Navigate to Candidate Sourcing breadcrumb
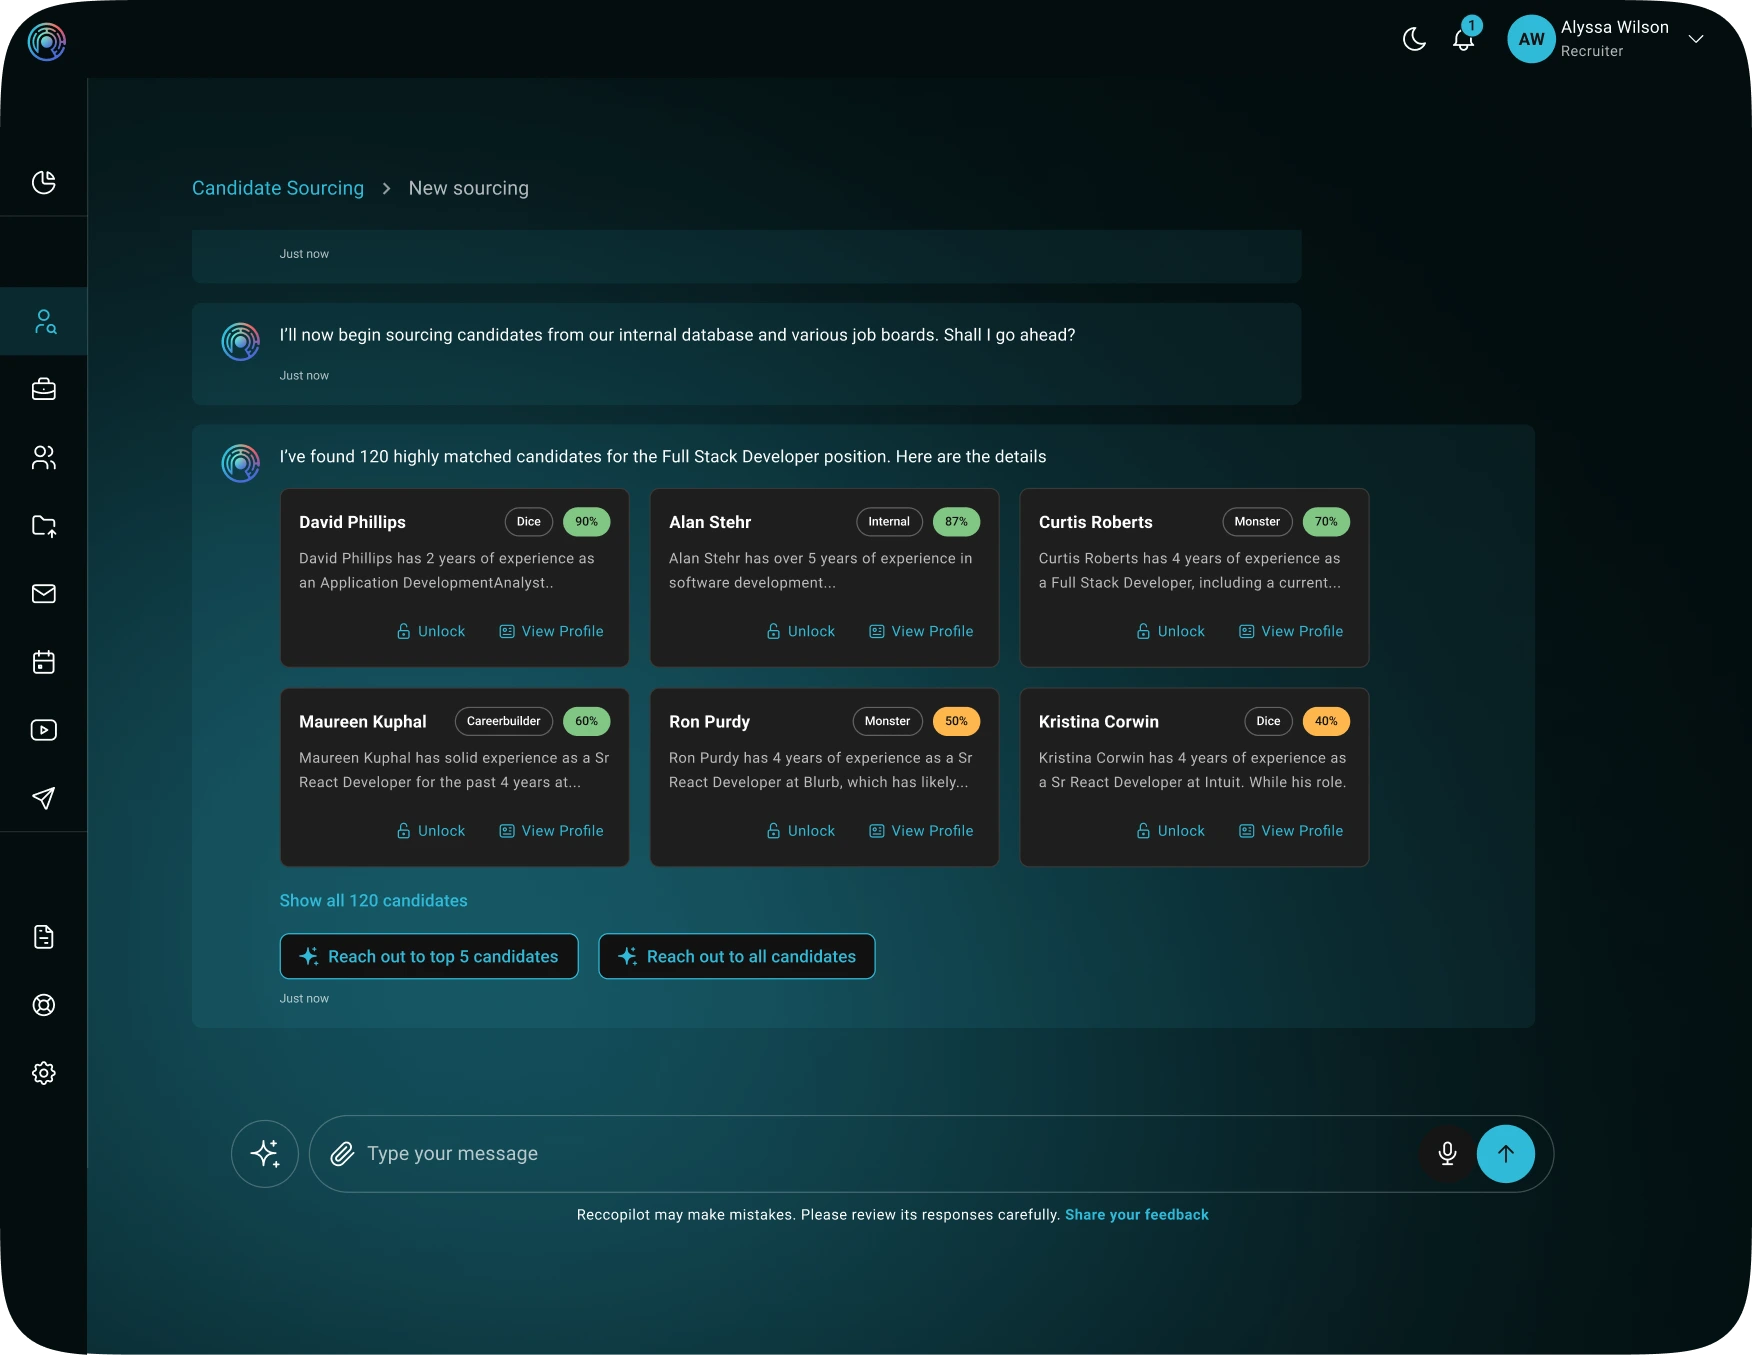Screen dimensions: 1752x1356 (277, 188)
